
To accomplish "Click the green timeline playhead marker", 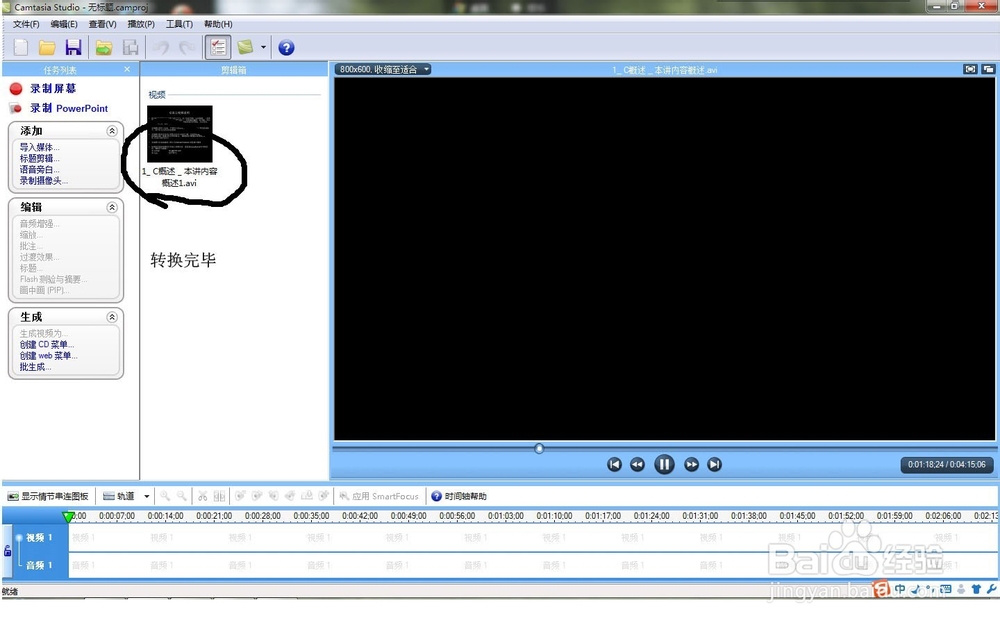I will coord(68,516).
